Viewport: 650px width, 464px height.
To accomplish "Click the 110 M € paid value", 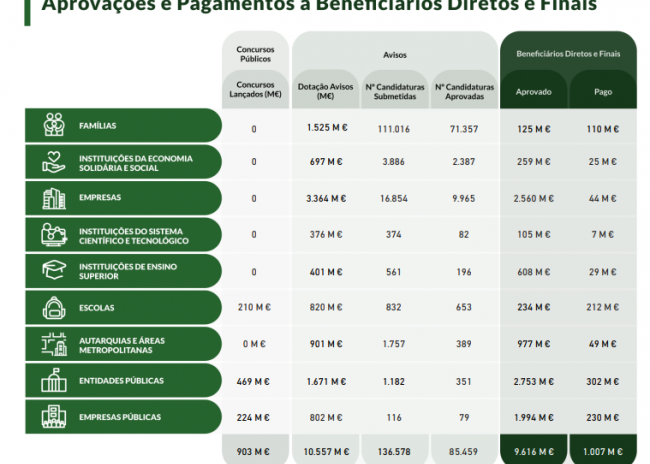I will point(602,129).
